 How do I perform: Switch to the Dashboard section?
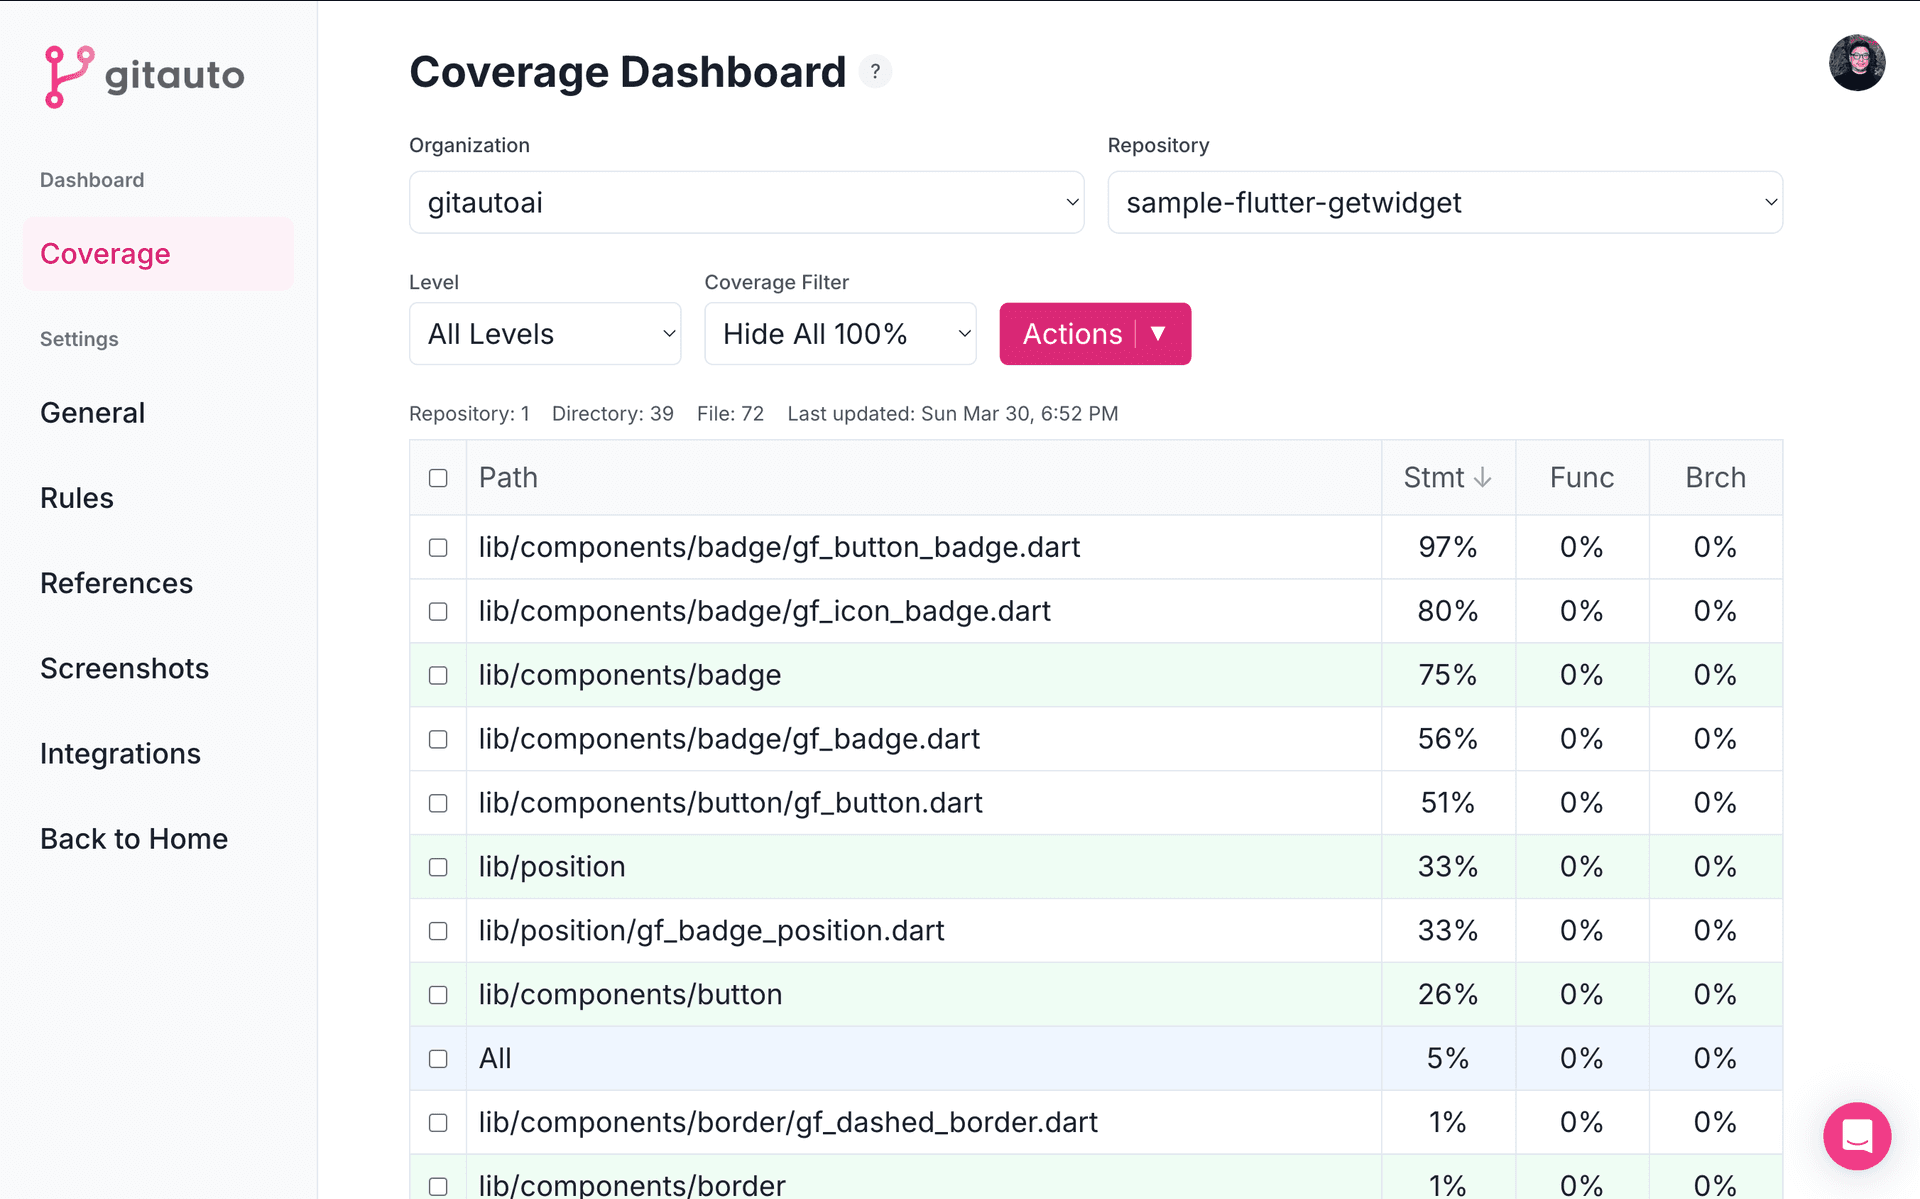(91, 179)
